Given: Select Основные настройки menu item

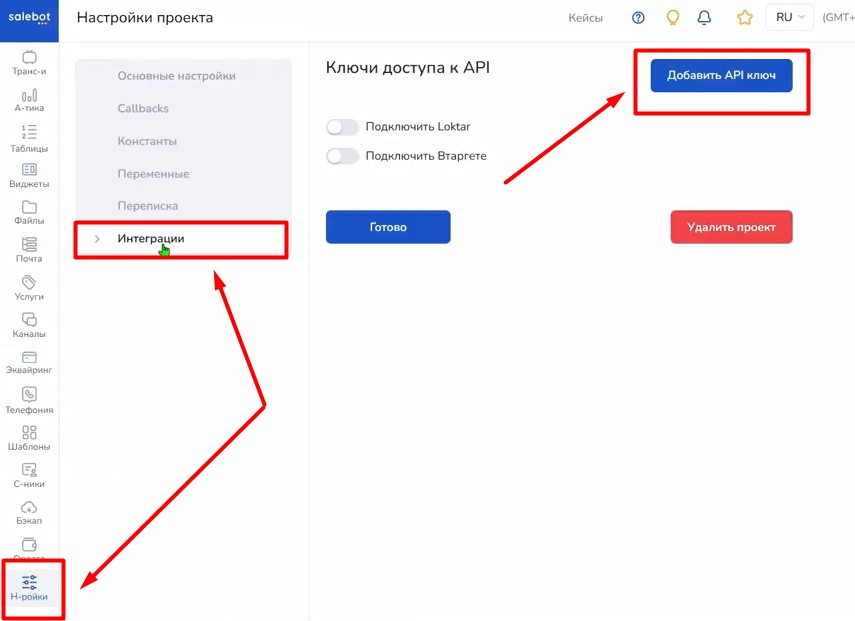Looking at the screenshot, I should 176,76.
